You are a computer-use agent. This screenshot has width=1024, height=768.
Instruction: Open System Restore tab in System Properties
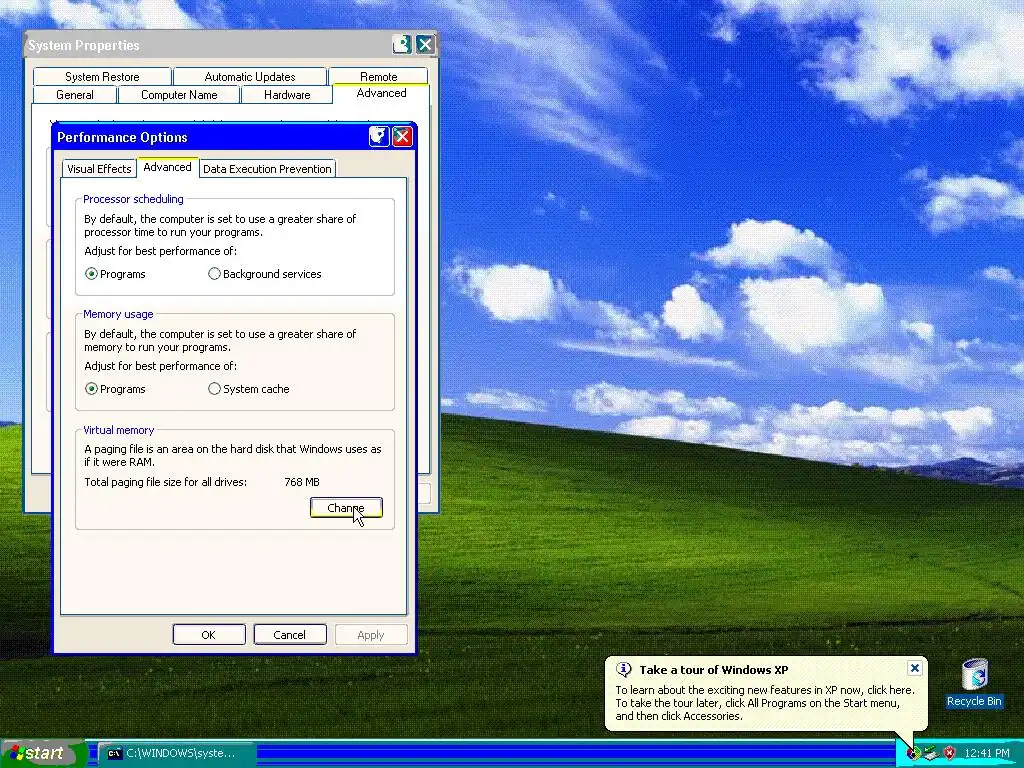tap(102, 76)
